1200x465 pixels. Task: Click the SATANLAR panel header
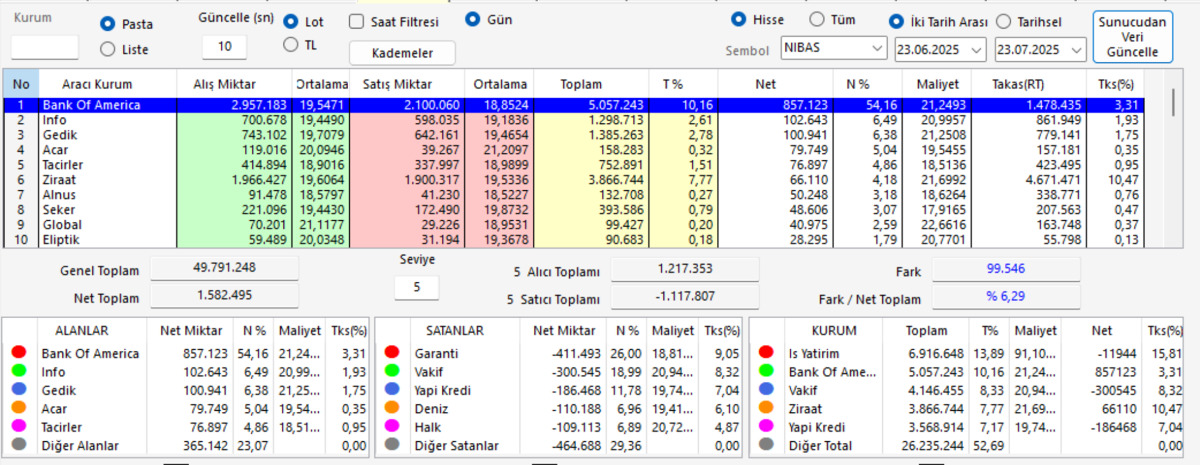pyautogui.click(x=456, y=330)
